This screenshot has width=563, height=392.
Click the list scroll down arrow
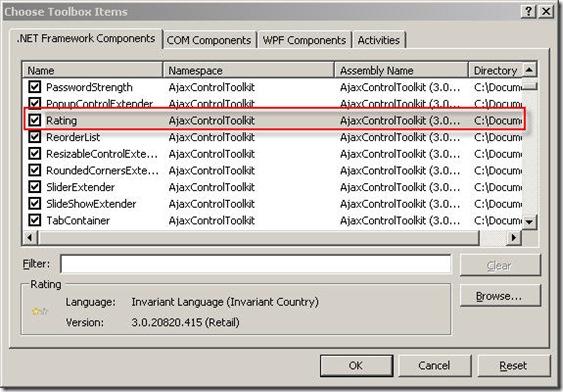529,221
